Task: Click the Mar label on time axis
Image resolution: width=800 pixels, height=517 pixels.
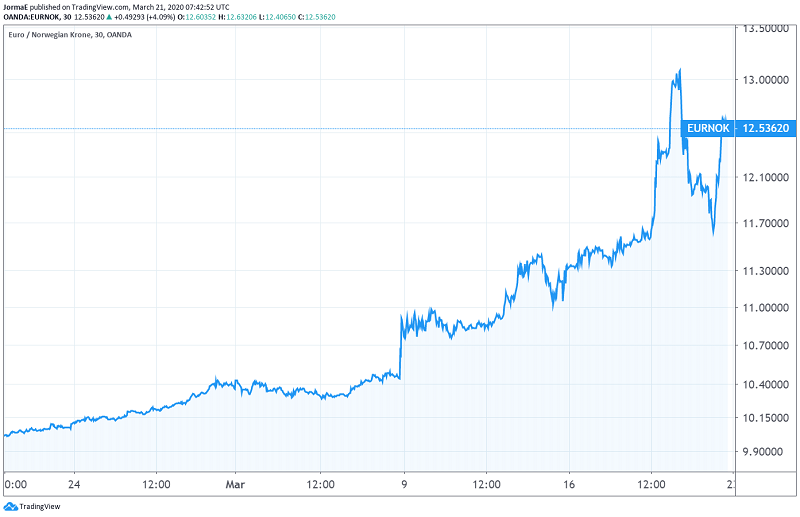Action: tap(238, 484)
